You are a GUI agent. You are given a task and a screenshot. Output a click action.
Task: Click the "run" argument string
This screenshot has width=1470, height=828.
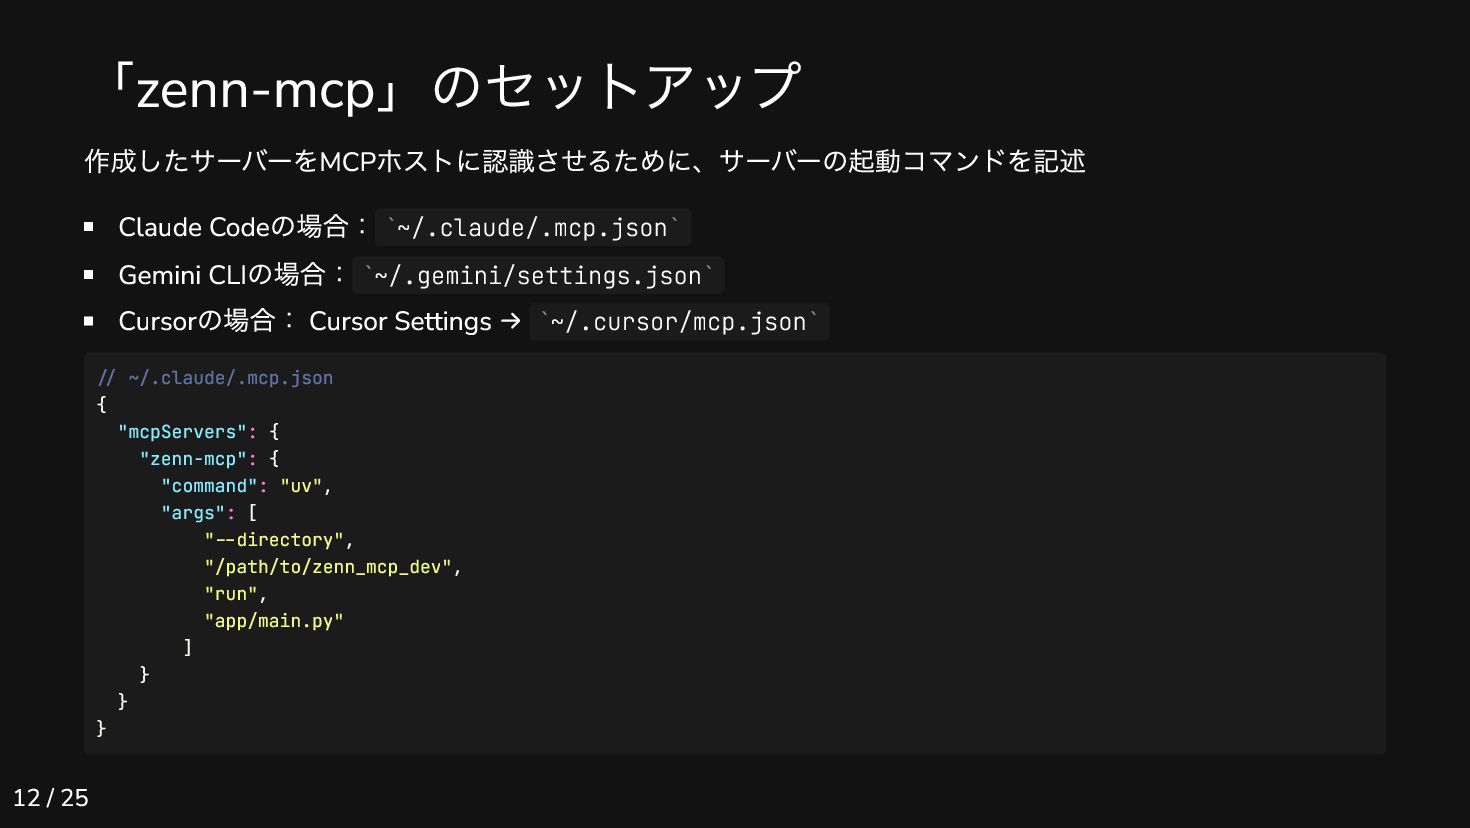point(231,594)
